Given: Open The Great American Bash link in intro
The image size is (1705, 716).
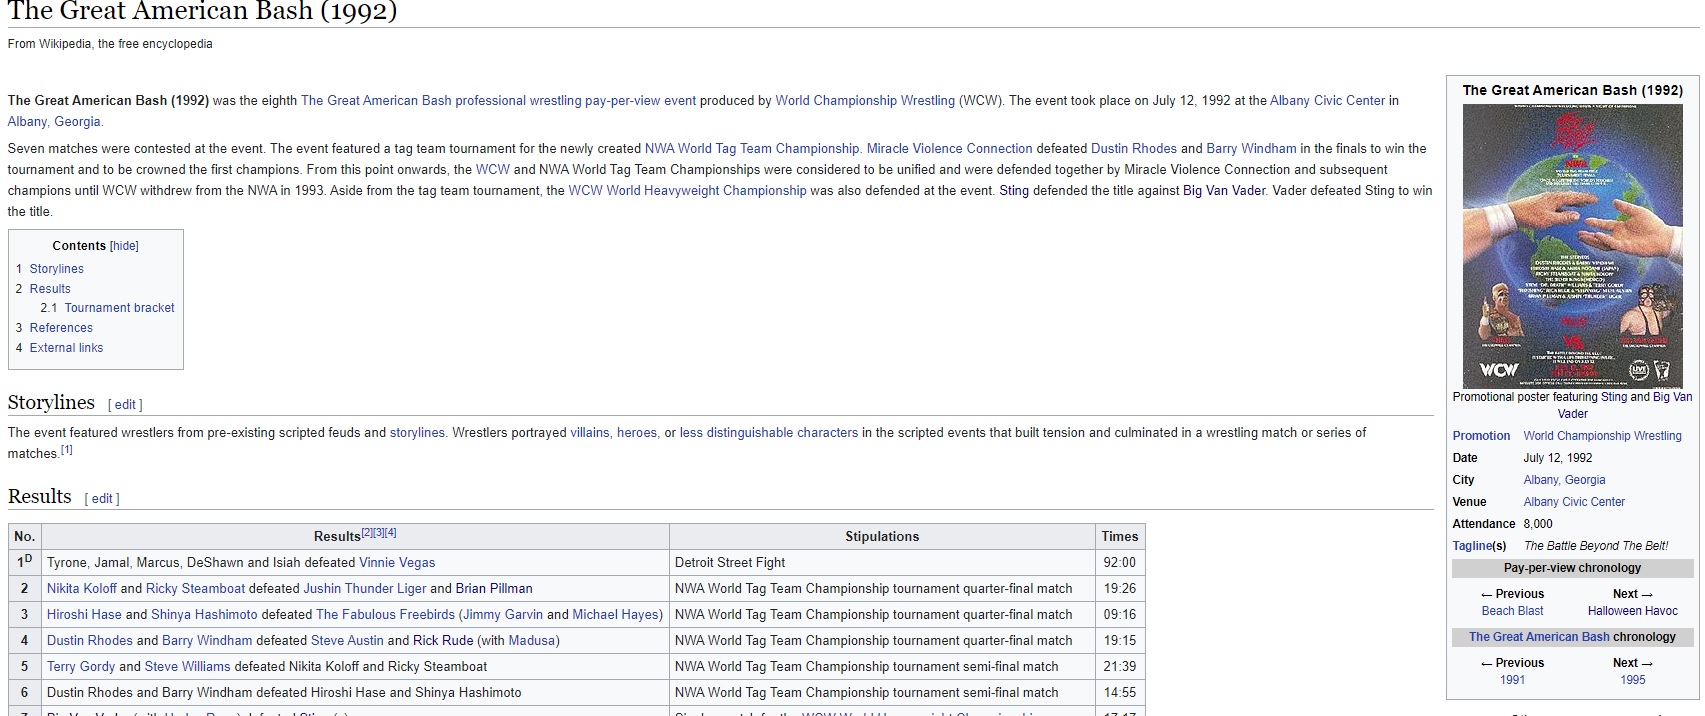Looking at the screenshot, I should pyautogui.click(x=376, y=101).
